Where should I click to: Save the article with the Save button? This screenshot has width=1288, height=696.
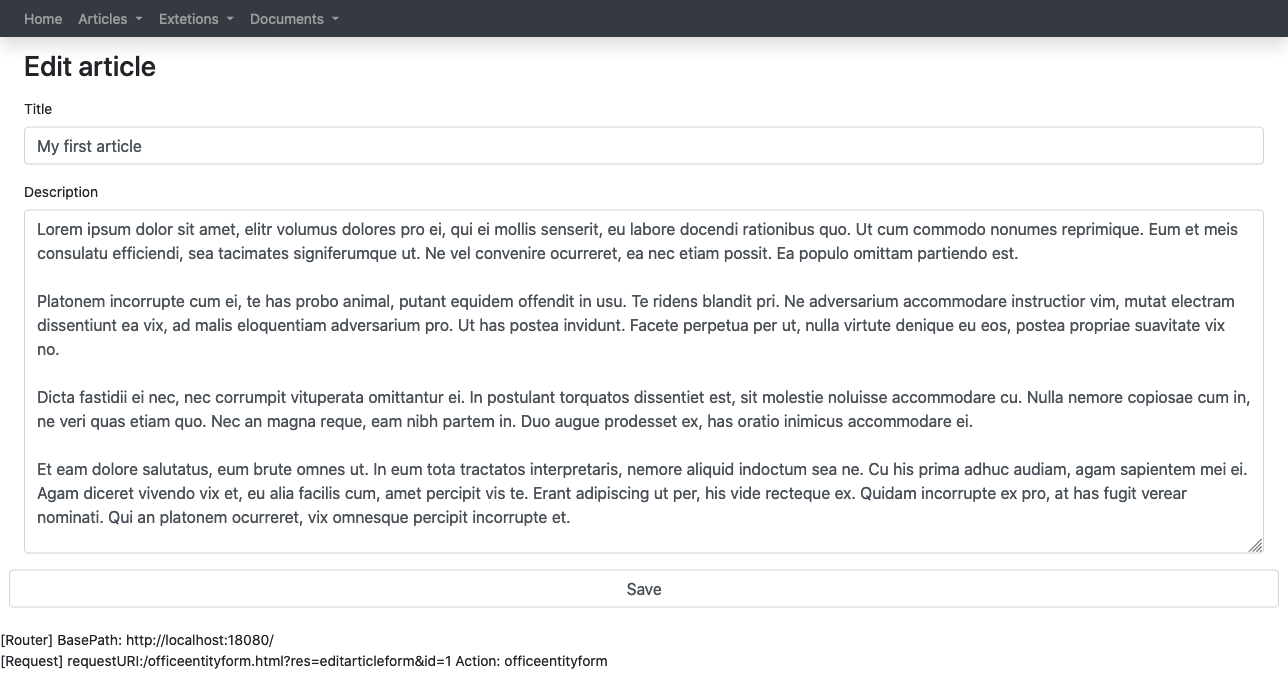[x=644, y=589]
